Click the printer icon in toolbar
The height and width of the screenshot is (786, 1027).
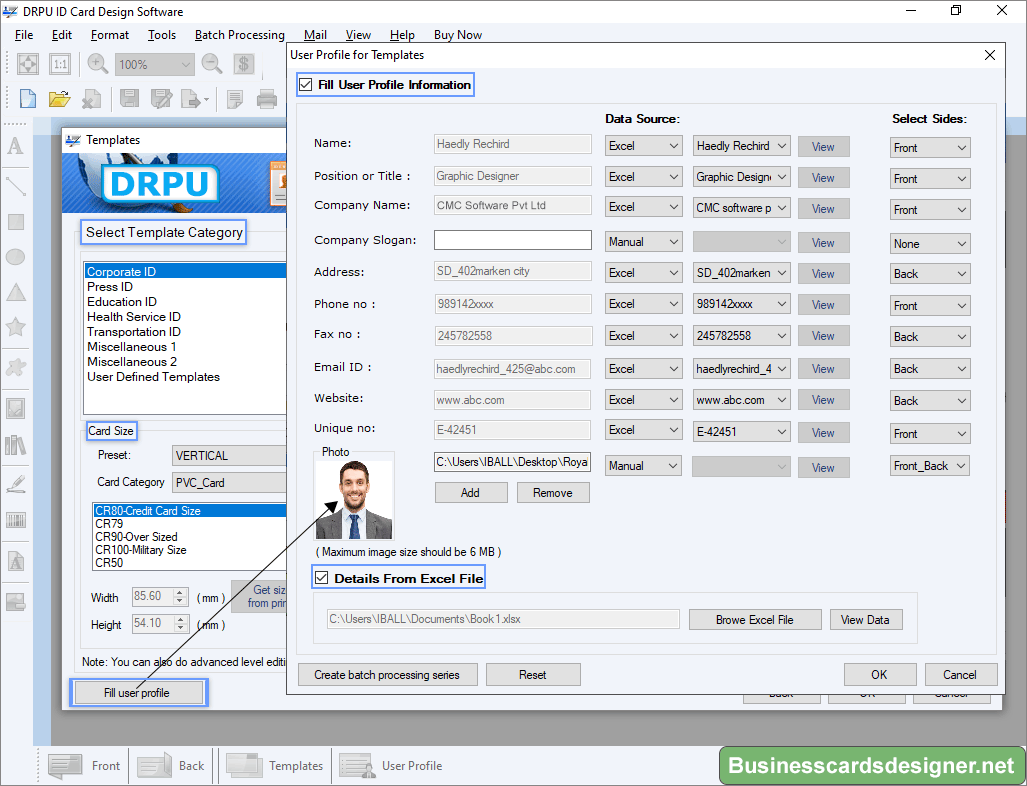point(267,99)
